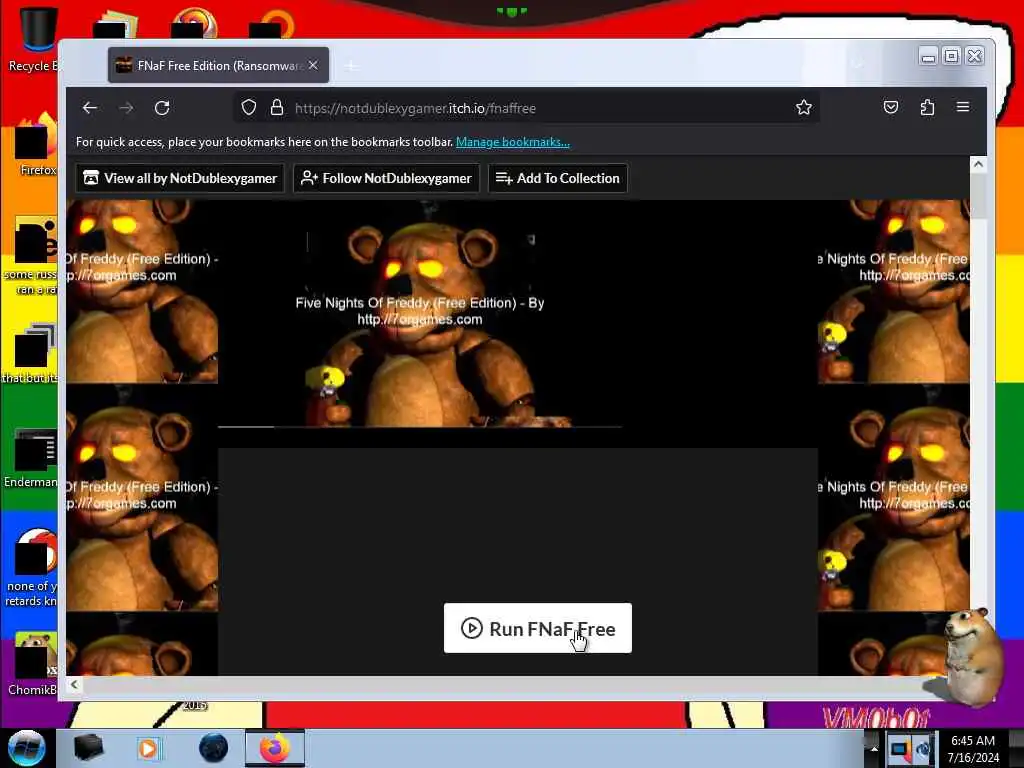The height and width of the screenshot is (768, 1024).
Task: Click Follow NotDublexygamer button
Action: pyautogui.click(x=387, y=178)
